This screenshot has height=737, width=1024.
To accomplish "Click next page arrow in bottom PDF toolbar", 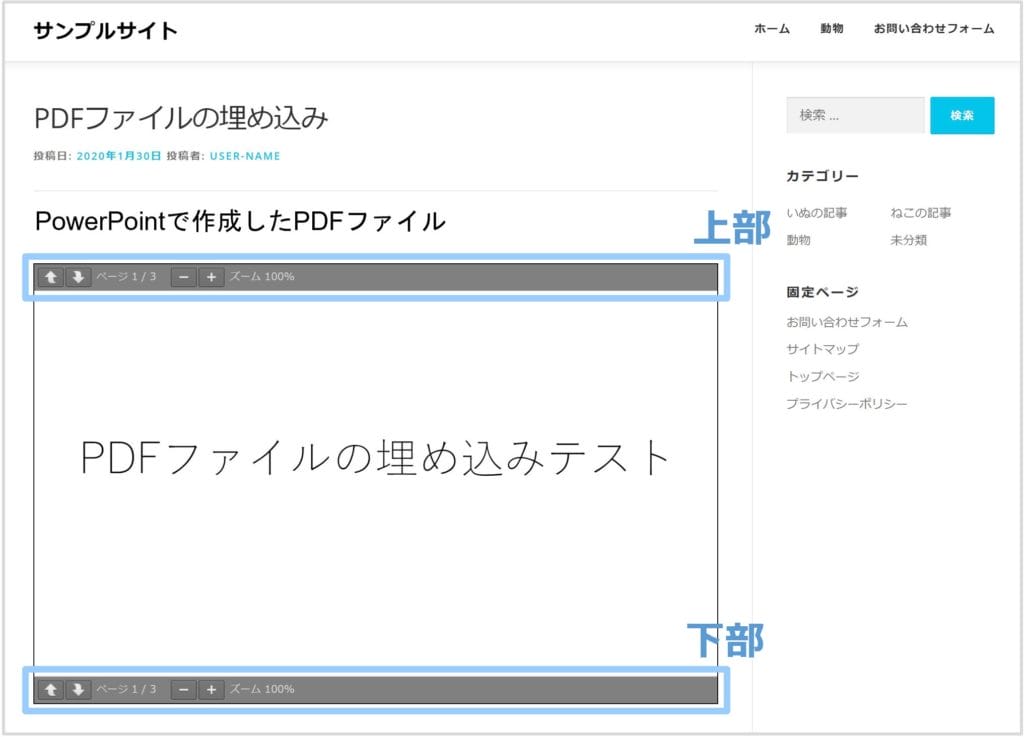I will click(79, 689).
